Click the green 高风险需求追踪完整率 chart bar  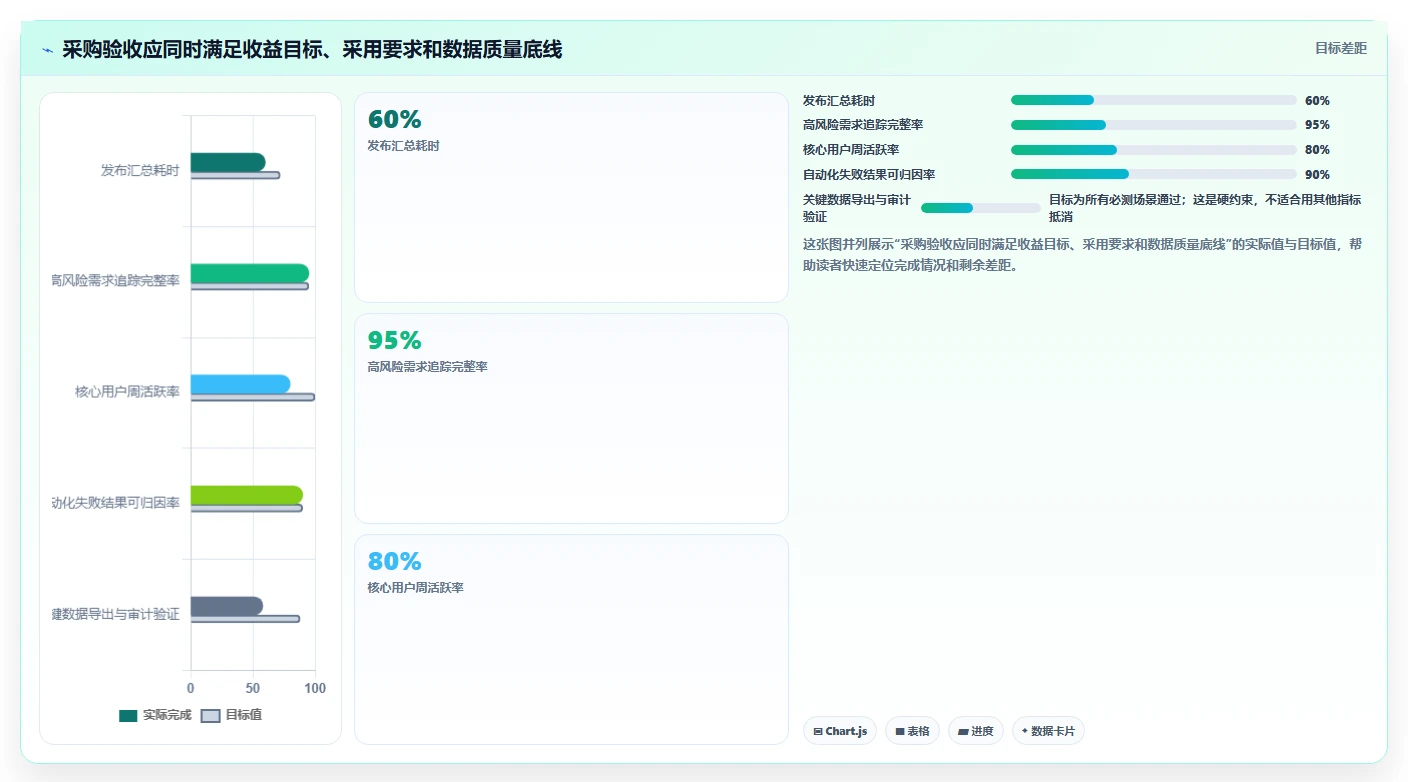click(x=250, y=273)
